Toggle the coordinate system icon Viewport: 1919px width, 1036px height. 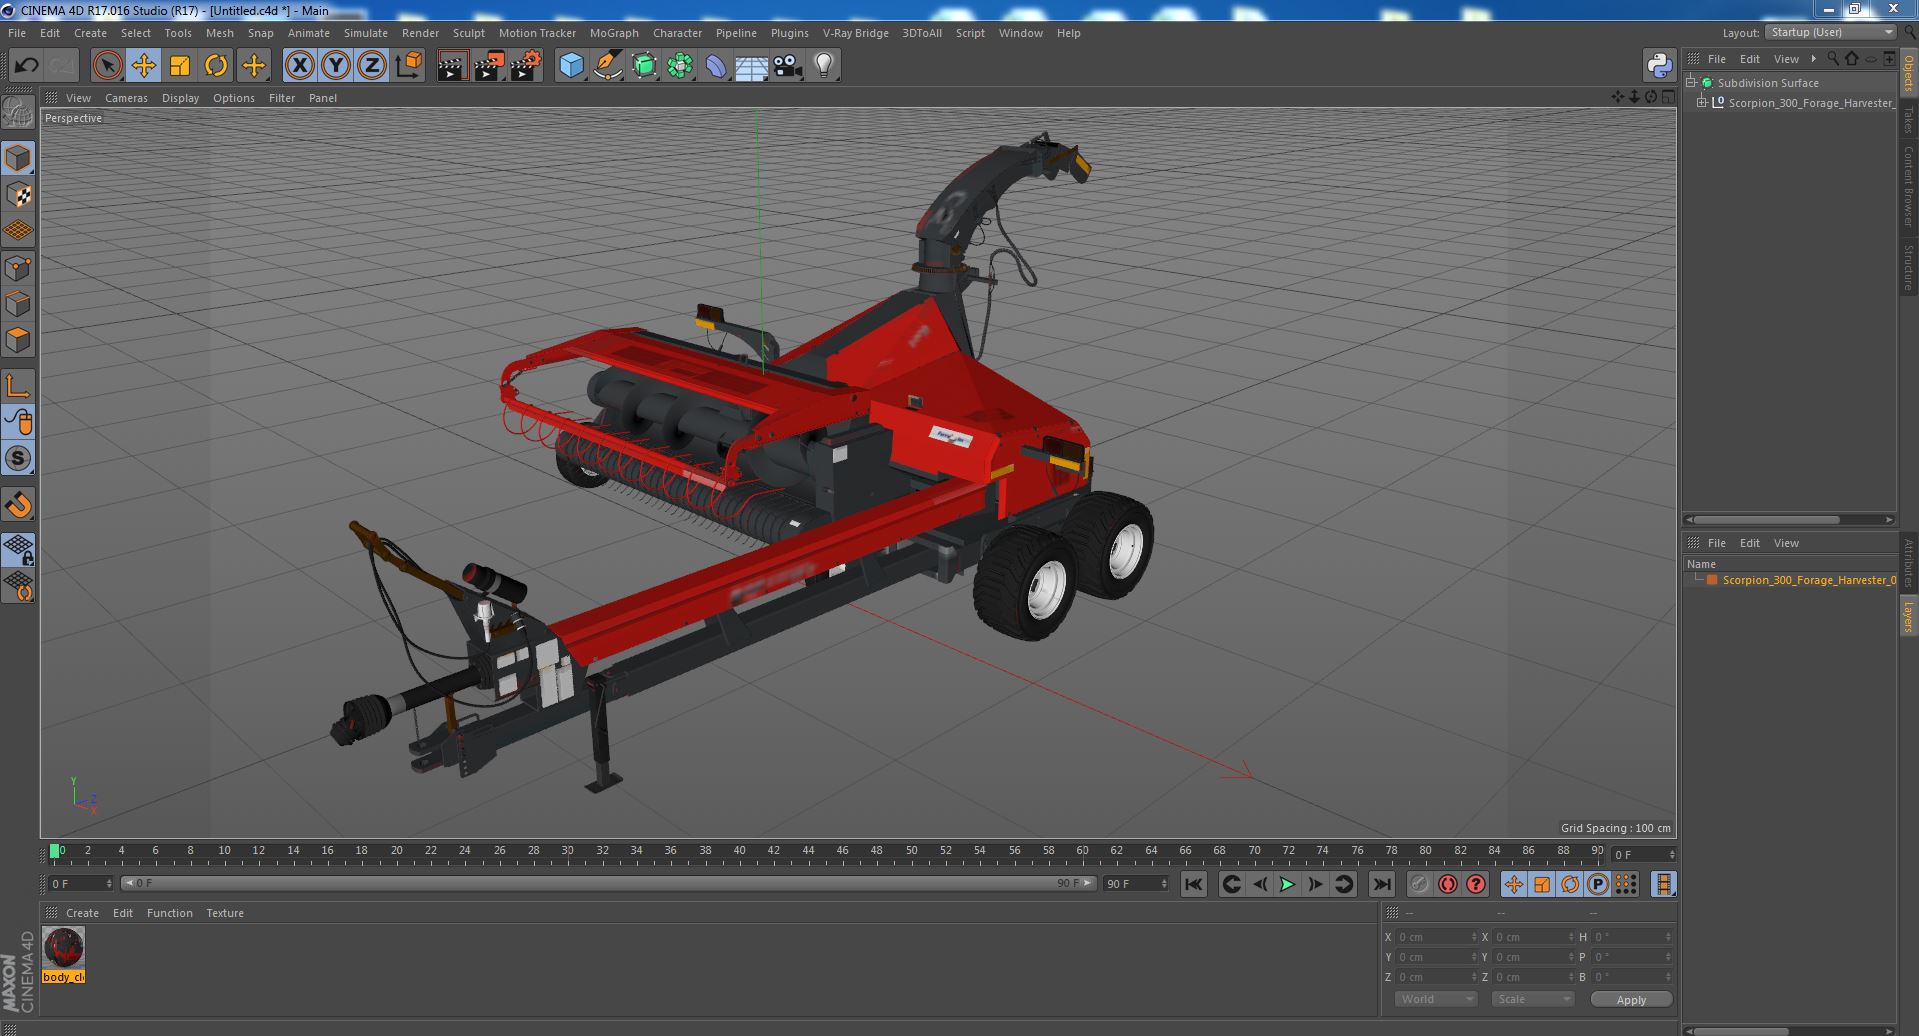tap(409, 66)
